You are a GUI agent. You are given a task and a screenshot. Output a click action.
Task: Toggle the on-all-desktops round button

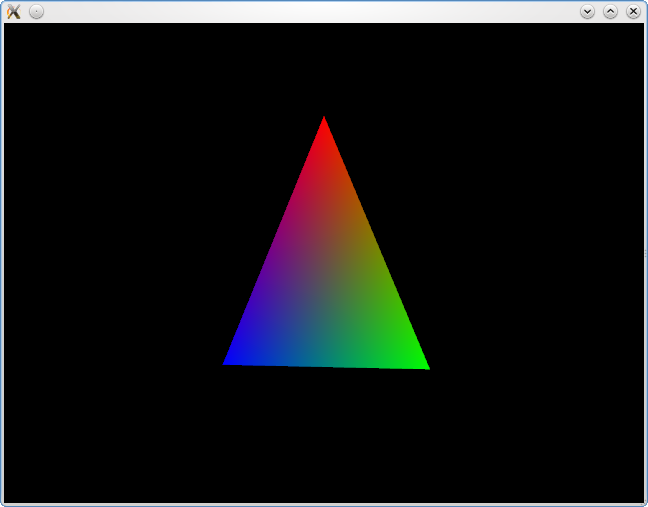point(36,11)
